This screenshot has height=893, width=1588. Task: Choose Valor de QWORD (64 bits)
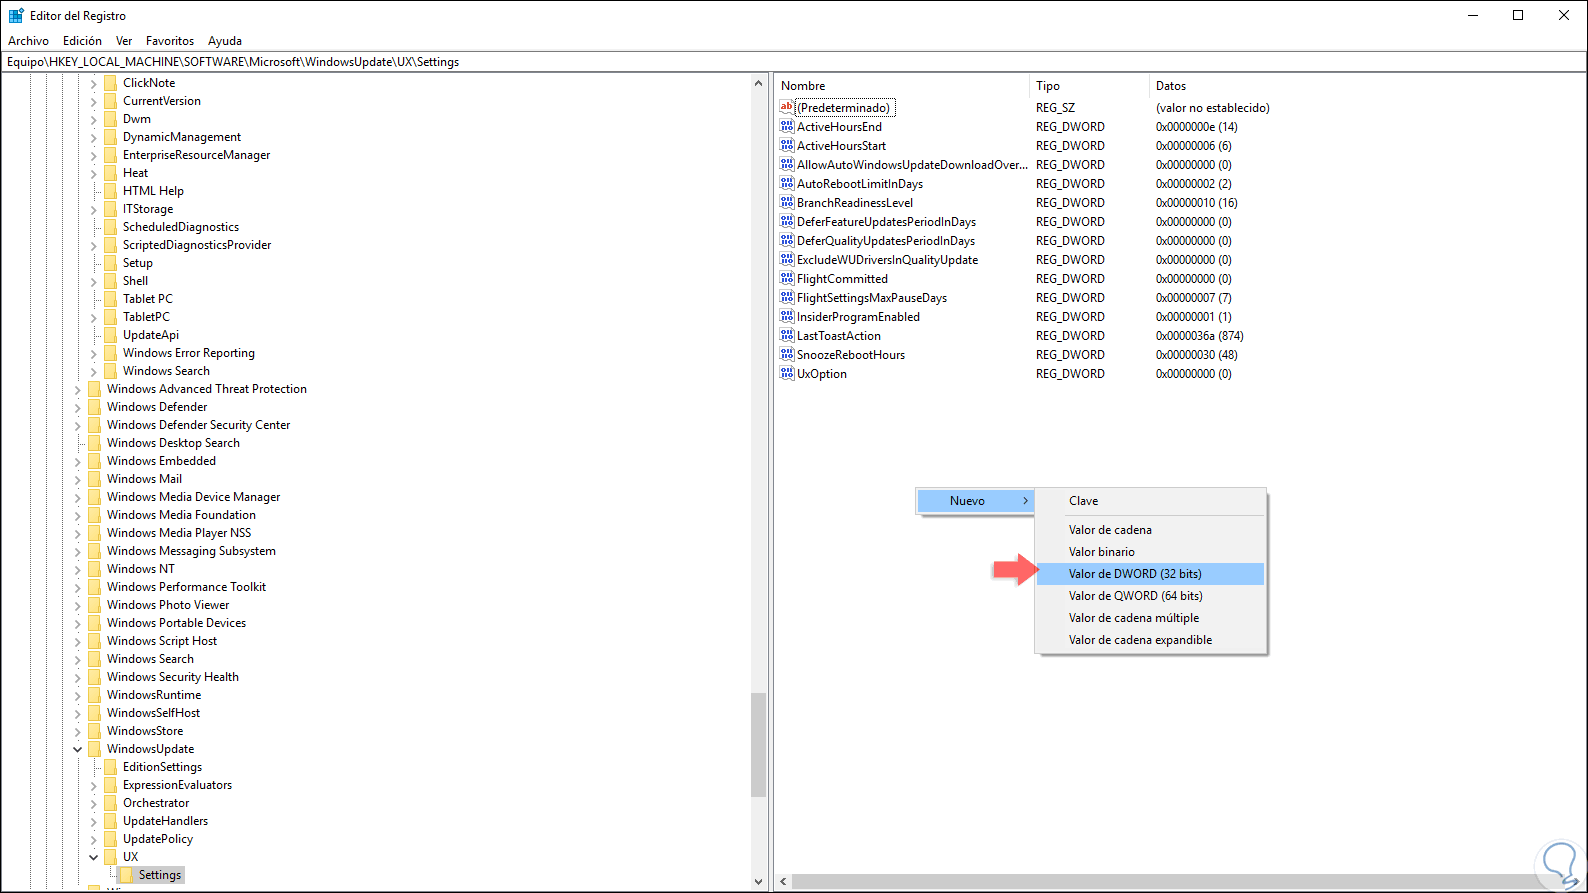[x=1151, y=596]
